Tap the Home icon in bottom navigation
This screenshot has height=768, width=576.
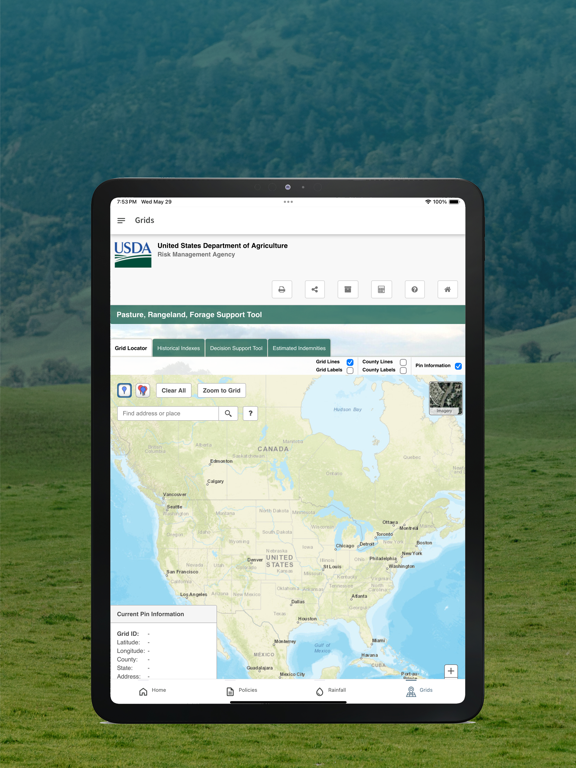[x=143, y=692]
